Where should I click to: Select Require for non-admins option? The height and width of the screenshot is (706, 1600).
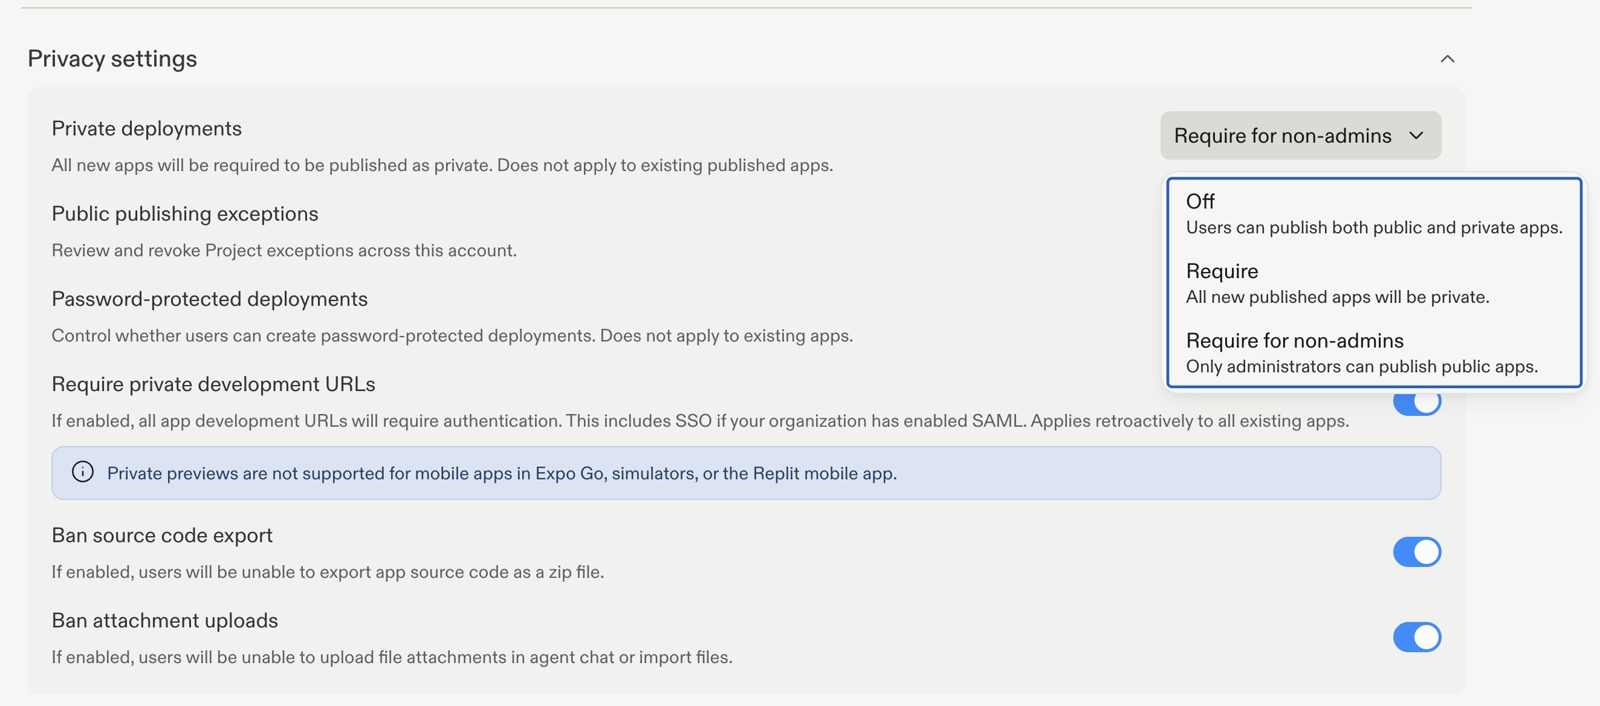[1374, 353]
